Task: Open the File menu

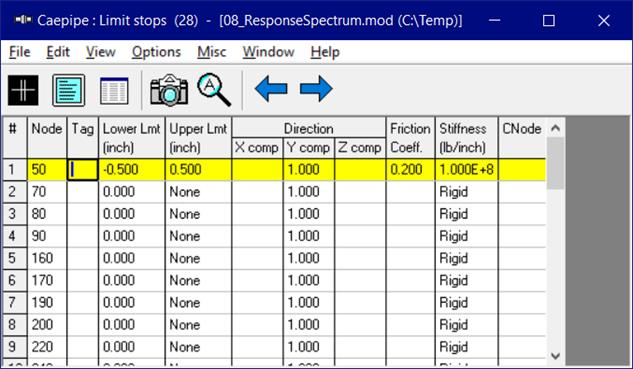Action: click(19, 52)
